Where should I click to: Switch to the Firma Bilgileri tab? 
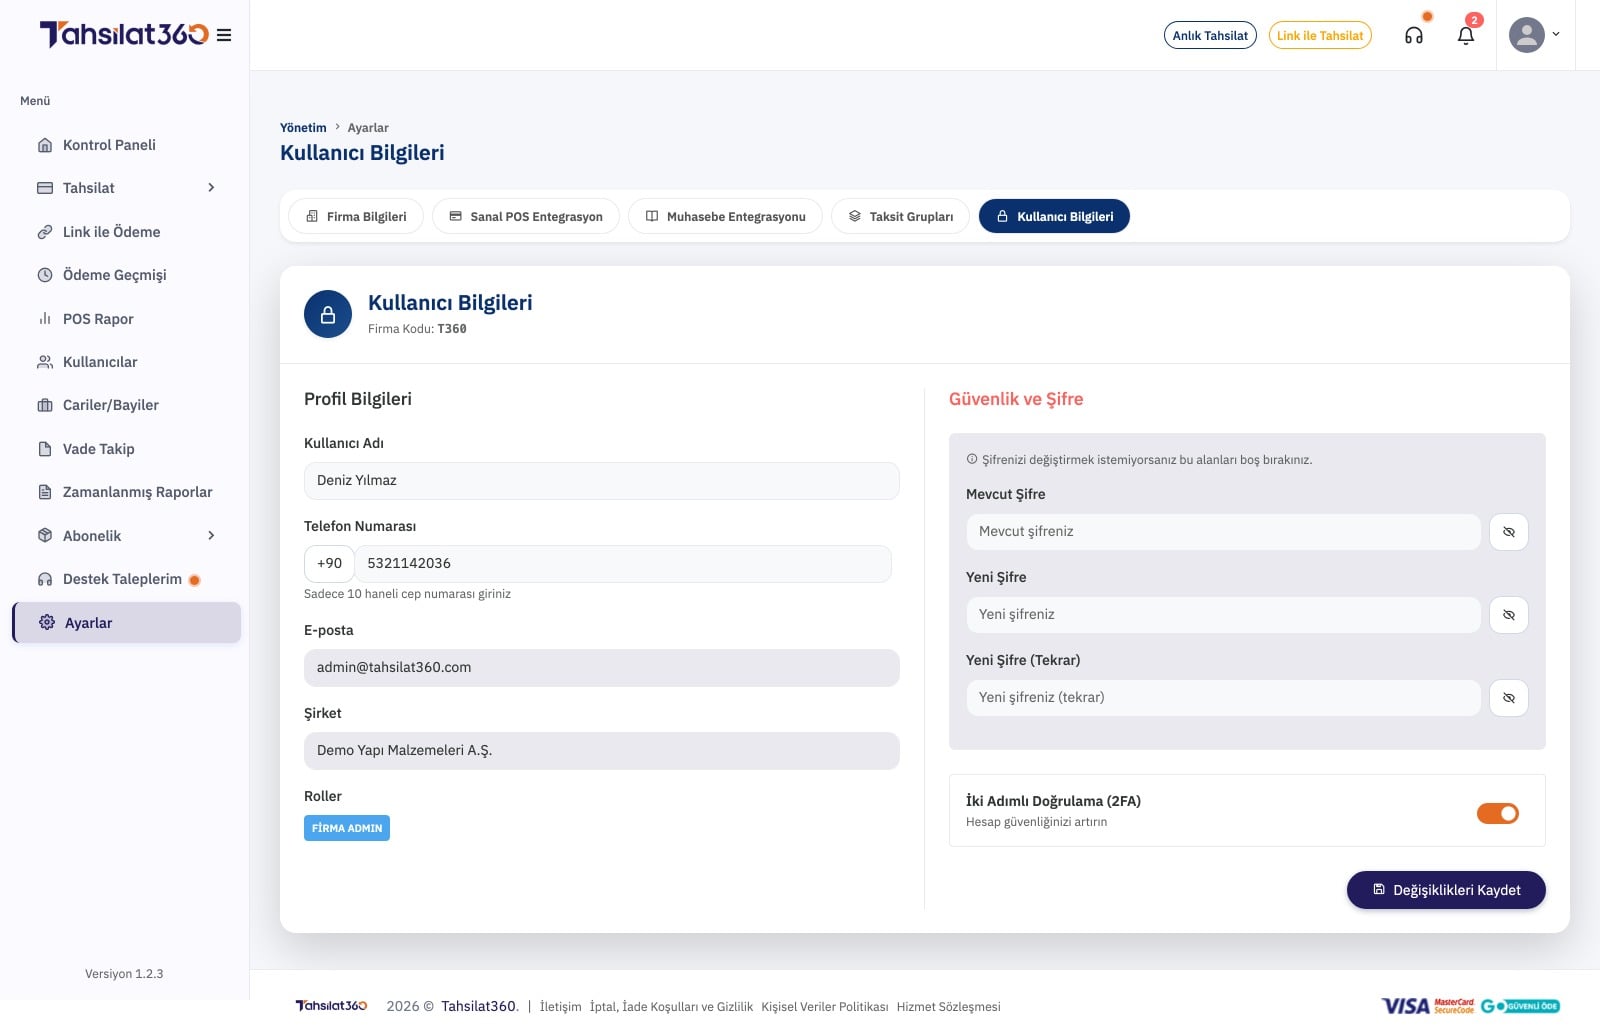(x=356, y=216)
